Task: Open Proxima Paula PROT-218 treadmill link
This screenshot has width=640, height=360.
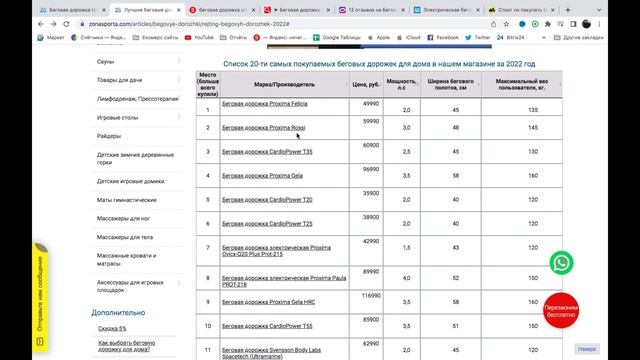Action: (284, 281)
